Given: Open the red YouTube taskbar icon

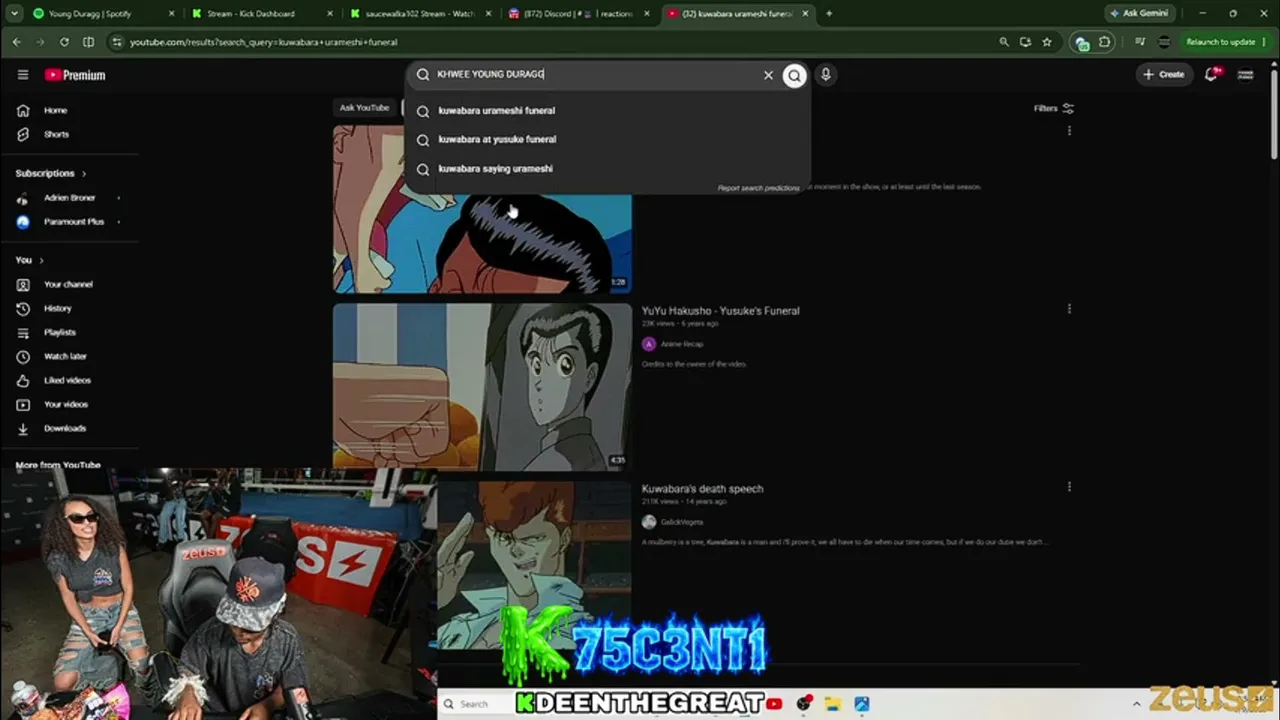Looking at the screenshot, I should [774, 704].
